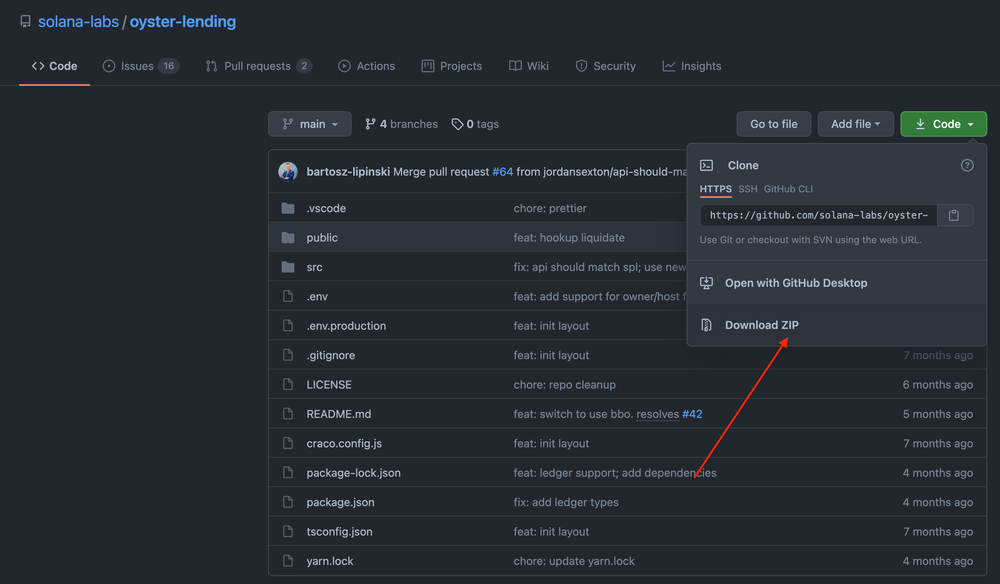Screen dimensions: 1000x584
Task: Open the Issues tab
Action: [140, 66]
